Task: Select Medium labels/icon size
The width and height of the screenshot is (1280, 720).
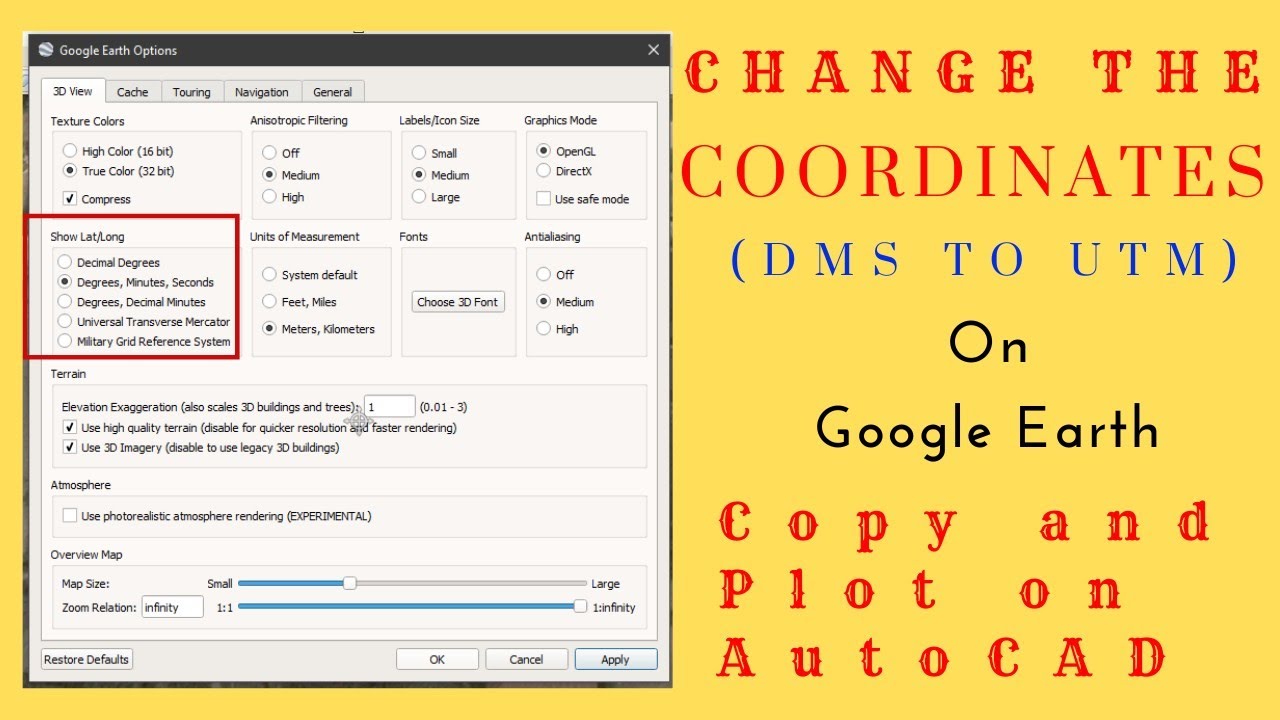Action: pyautogui.click(x=419, y=175)
